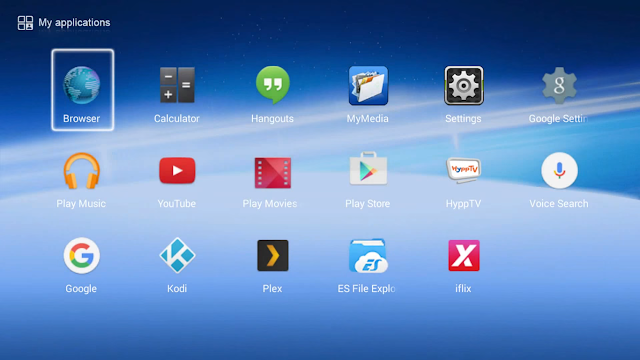Open the Settings gear app
This screenshot has width=640, height=360.
(x=464, y=85)
